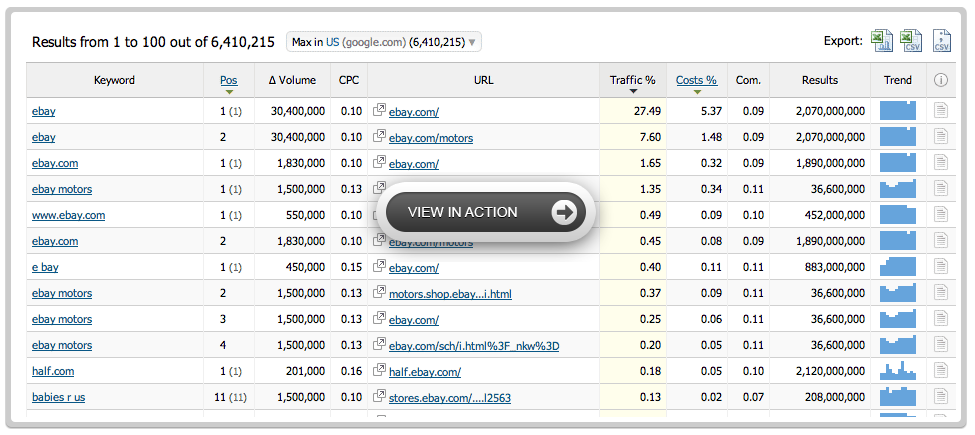Open report page icon in half.com row
Image resolution: width=975 pixels, height=435 pixels.
[x=941, y=372]
